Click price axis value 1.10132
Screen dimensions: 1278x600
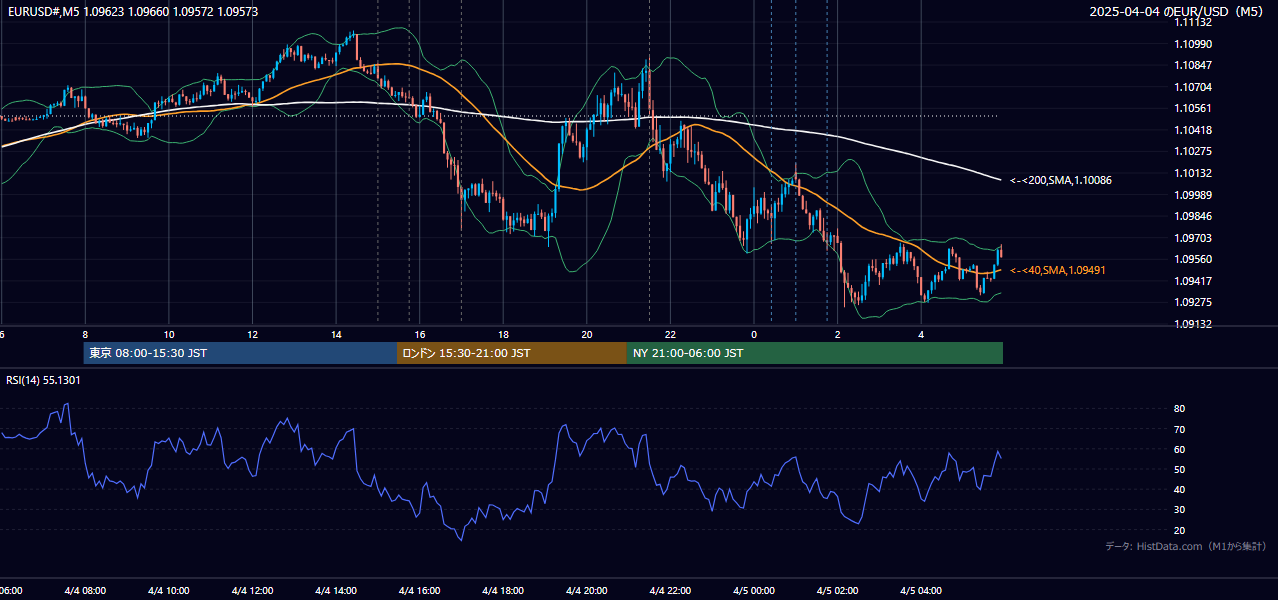pyautogui.click(x=1193, y=173)
